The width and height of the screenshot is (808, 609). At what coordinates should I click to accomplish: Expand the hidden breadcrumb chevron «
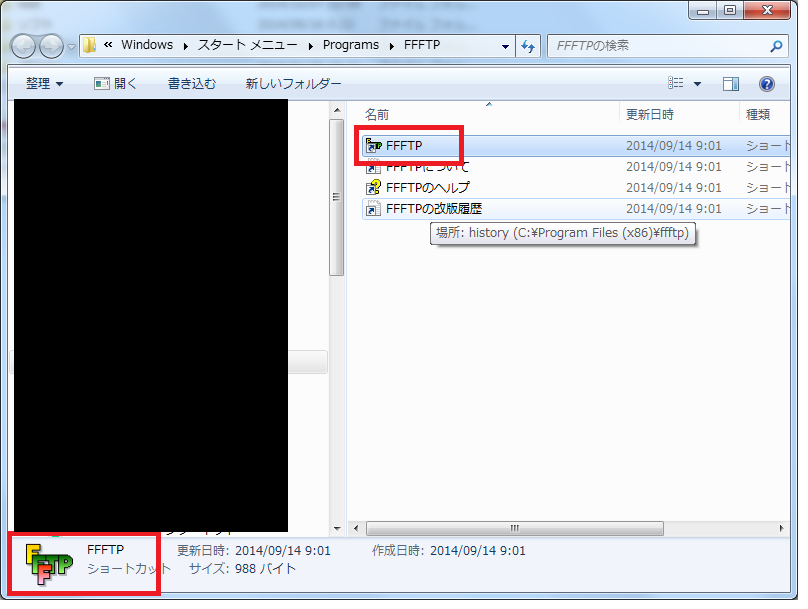coord(108,45)
